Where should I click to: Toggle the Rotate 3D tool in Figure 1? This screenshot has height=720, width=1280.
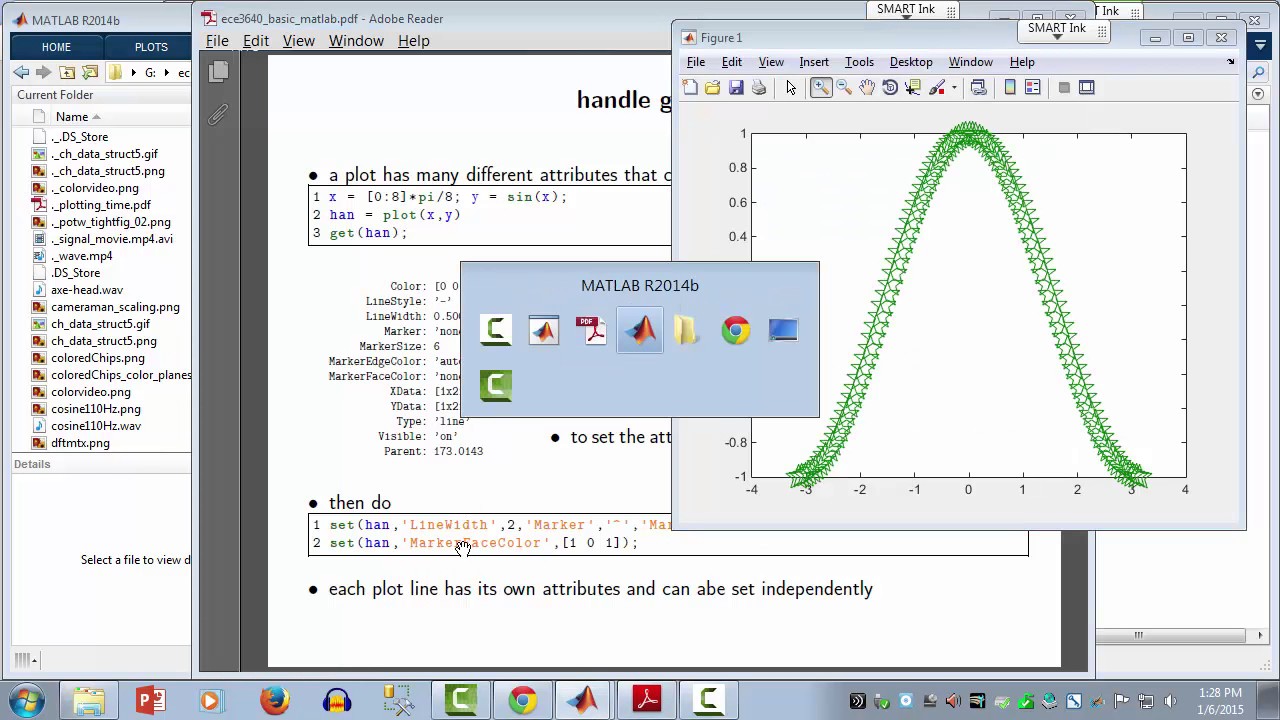890,88
